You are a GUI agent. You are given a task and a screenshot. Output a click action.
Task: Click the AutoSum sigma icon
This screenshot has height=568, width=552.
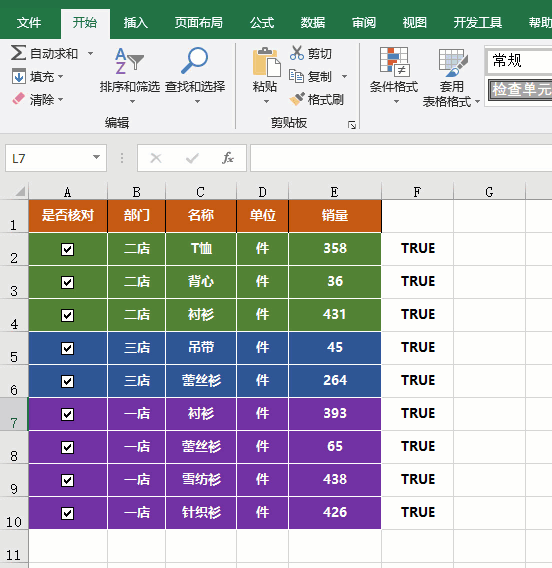click(18, 53)
